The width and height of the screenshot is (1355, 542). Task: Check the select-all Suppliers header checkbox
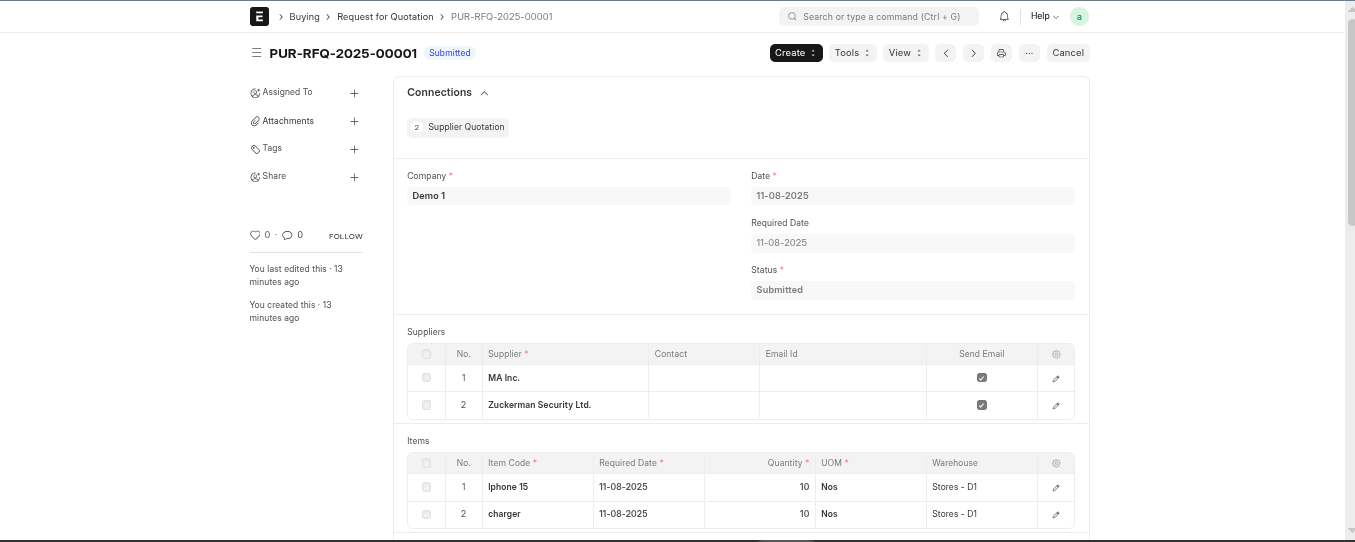point(426,354)
